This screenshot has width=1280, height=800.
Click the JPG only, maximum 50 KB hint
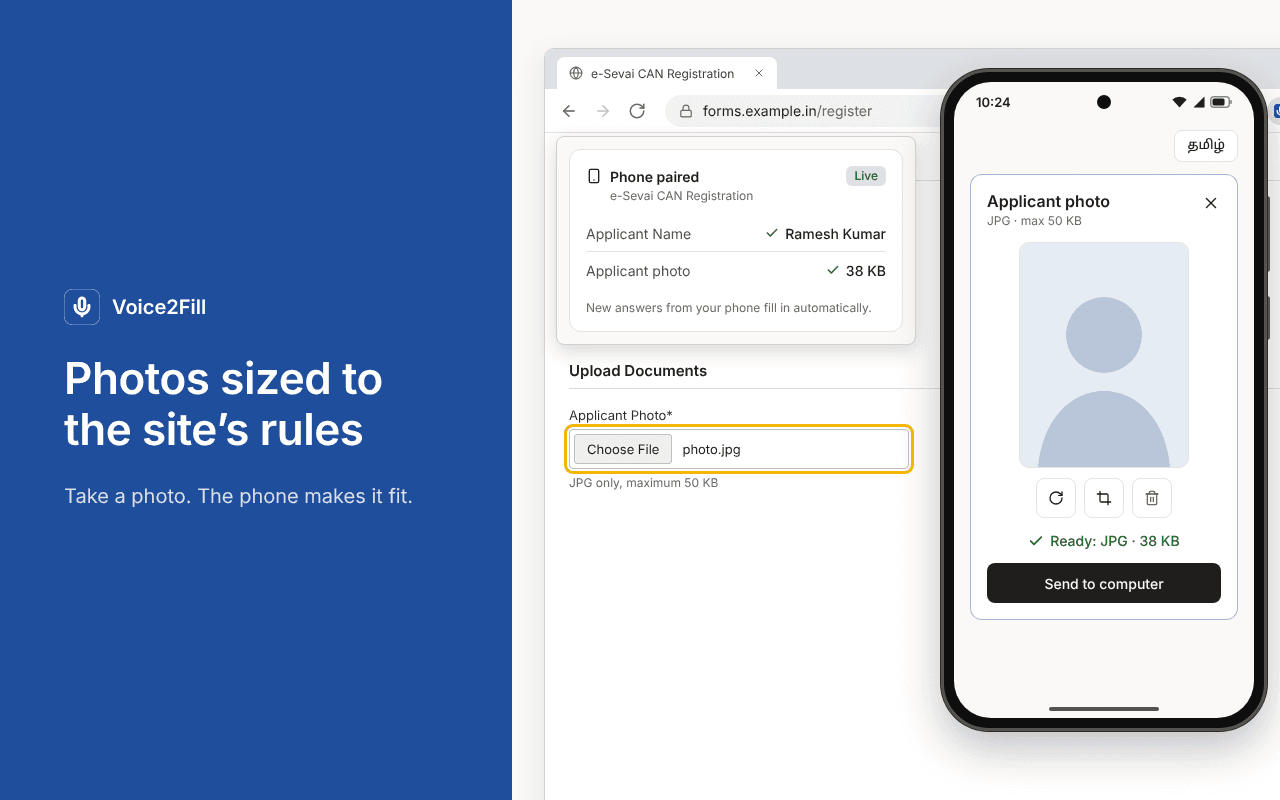click(x=644, y=483)
